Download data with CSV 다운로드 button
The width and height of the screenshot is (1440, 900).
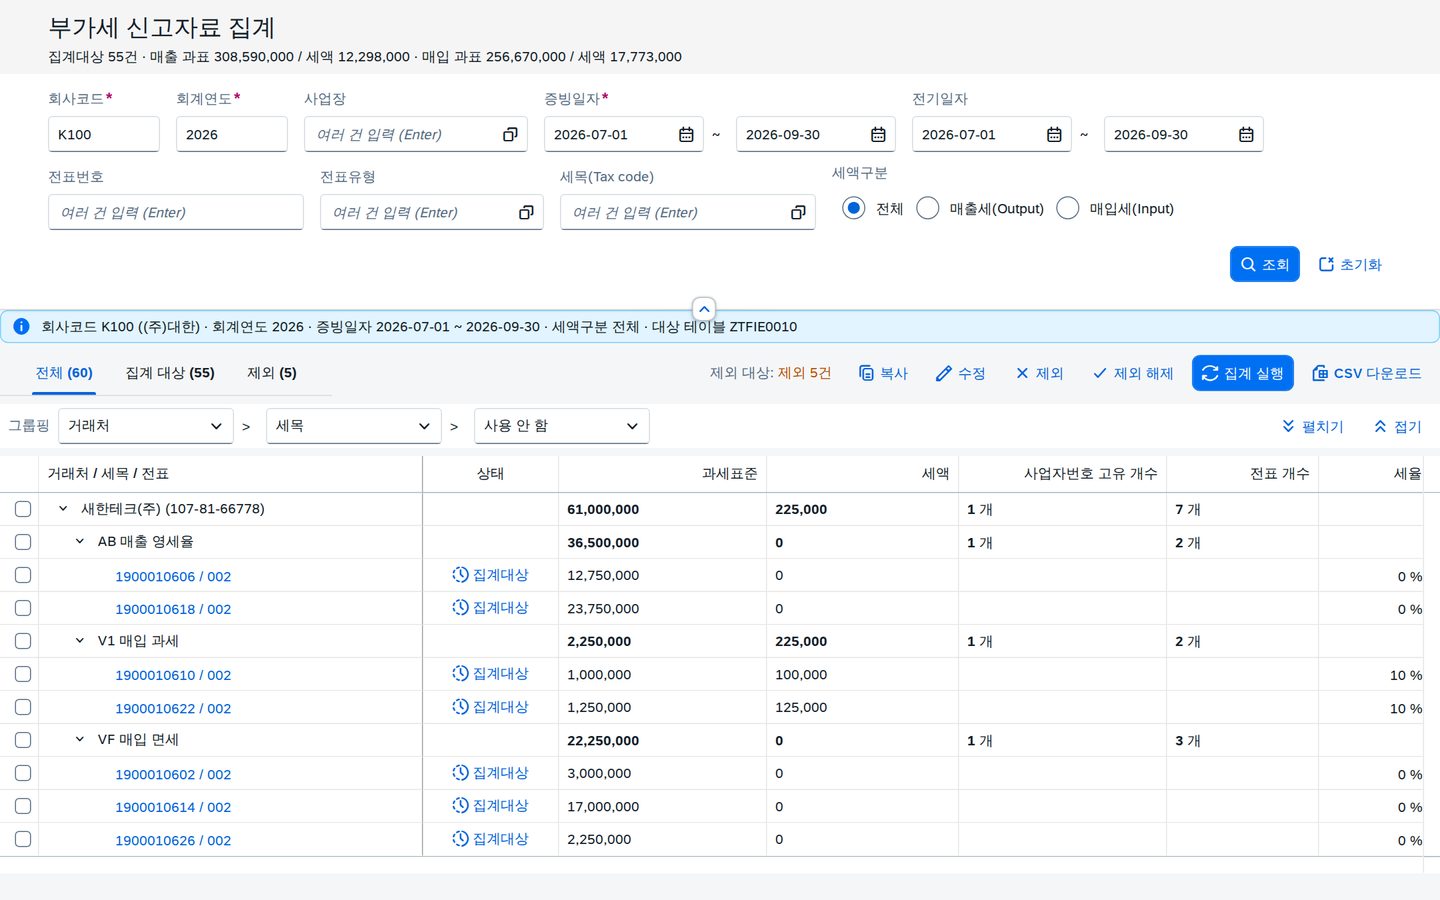1366,373
